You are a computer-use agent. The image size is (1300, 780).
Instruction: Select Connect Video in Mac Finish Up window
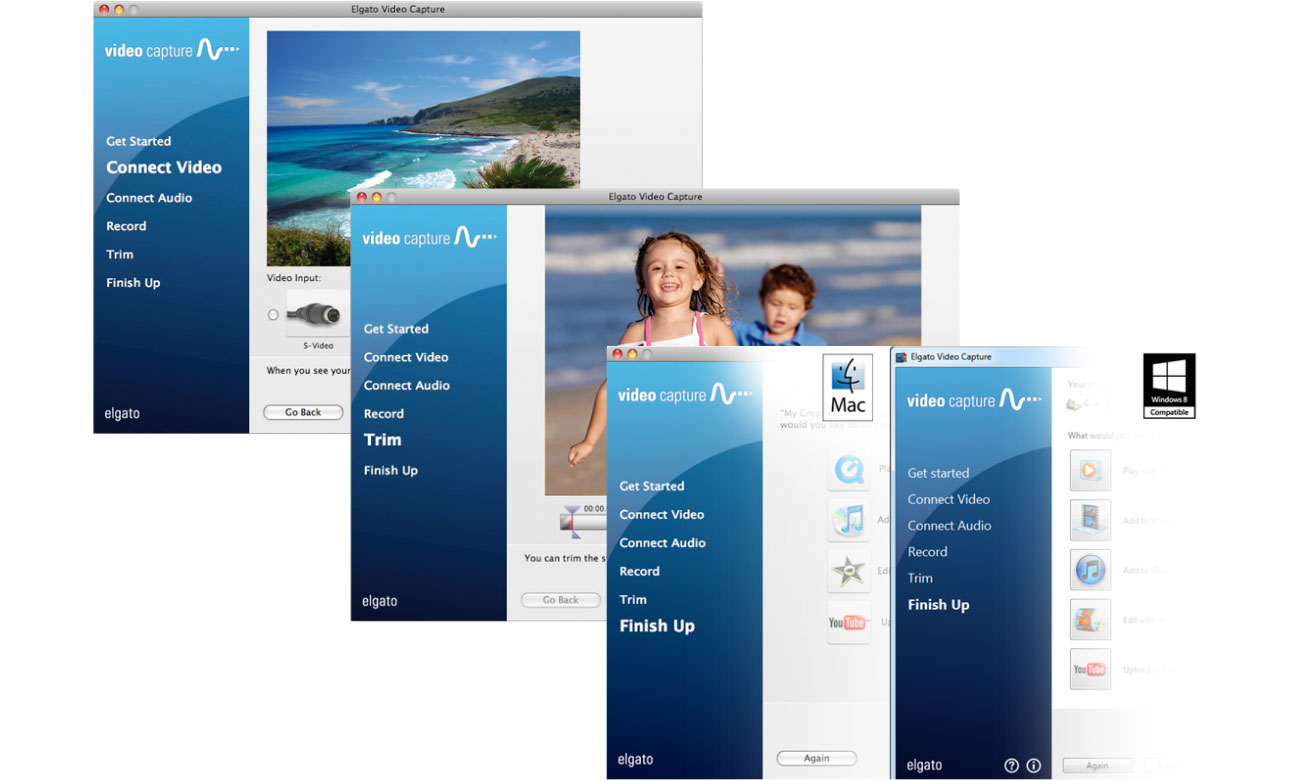pyautogui.click(x=662, y=514)
